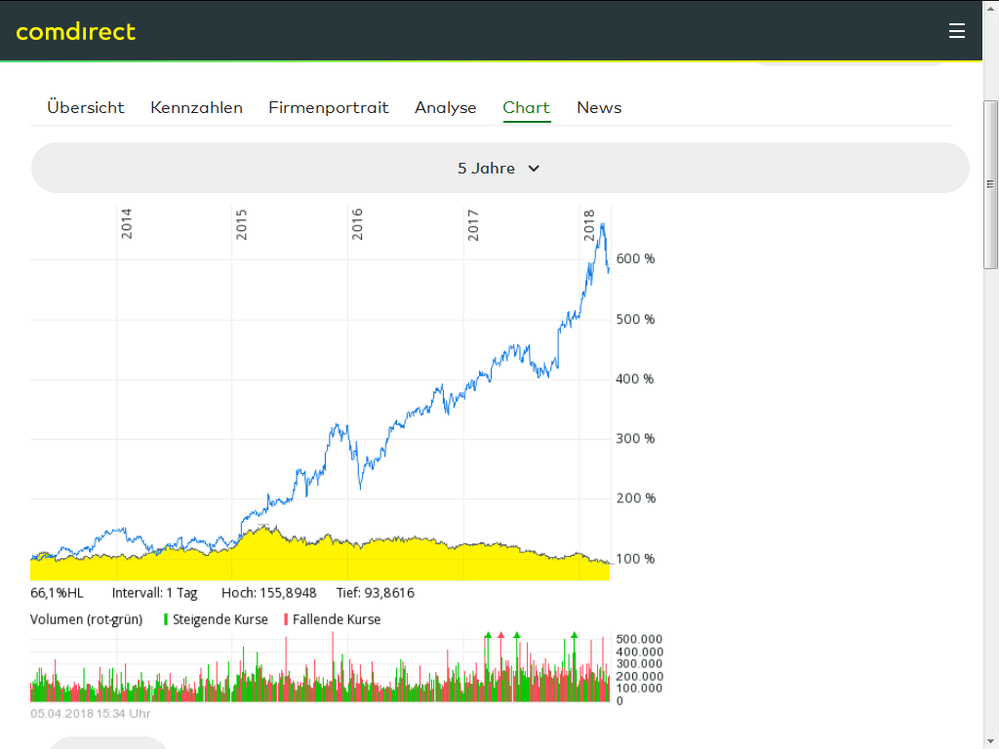This screenshot has width=999, height=749.
Task: Click the comdirect logo
Action: tap(76, 31)
